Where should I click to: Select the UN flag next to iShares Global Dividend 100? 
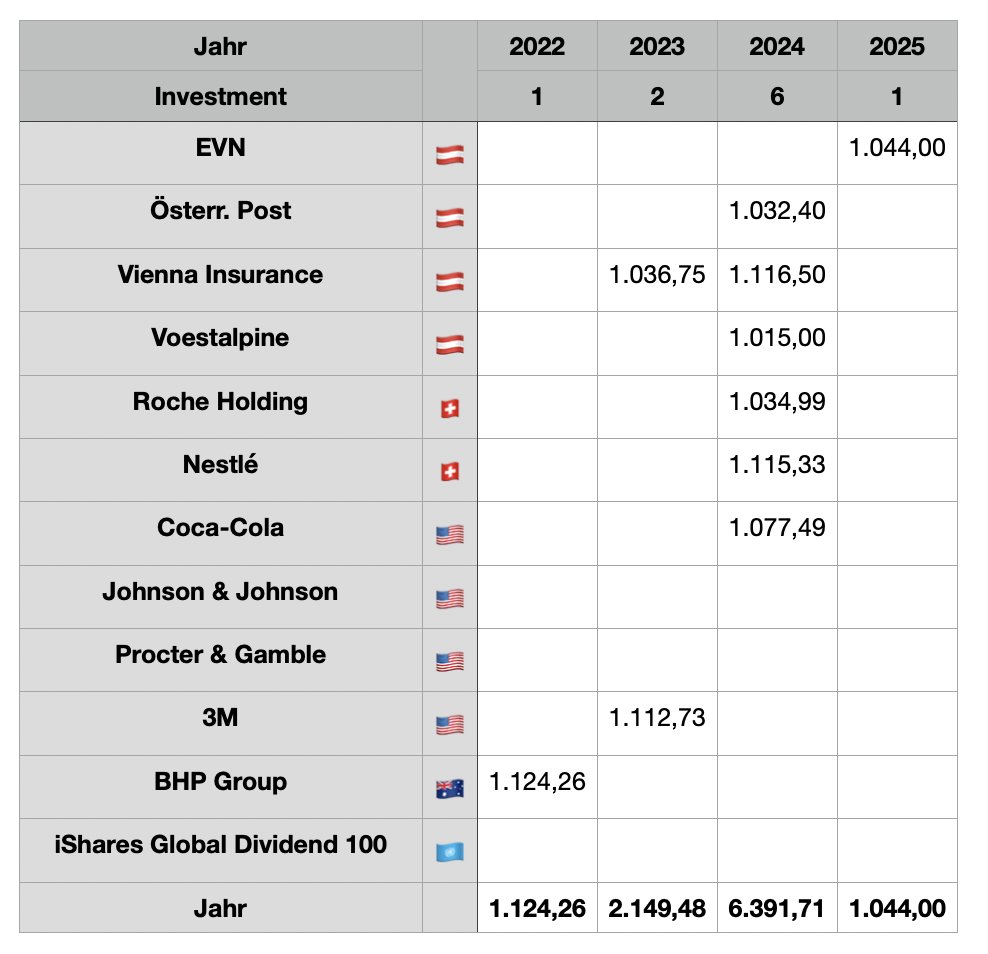click(x=449, y=852)
